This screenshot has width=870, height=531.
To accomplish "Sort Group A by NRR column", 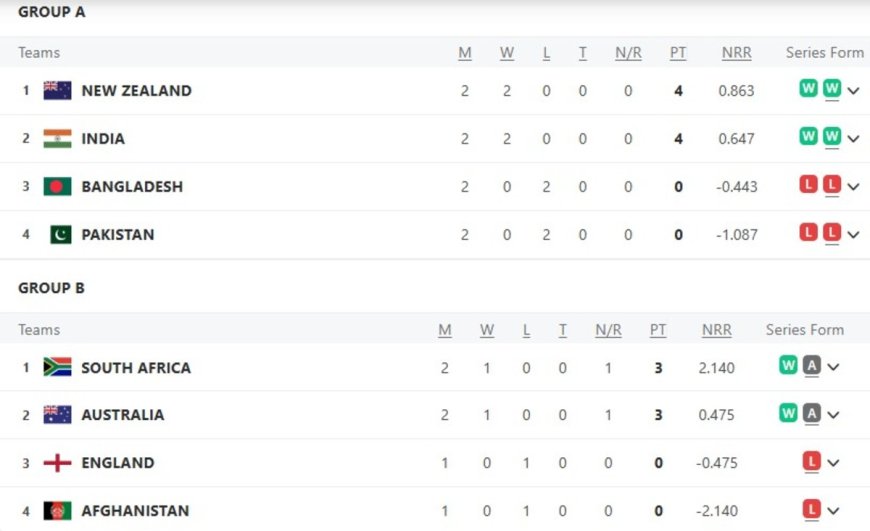I will pyautogui.click(x=736, y=53).
